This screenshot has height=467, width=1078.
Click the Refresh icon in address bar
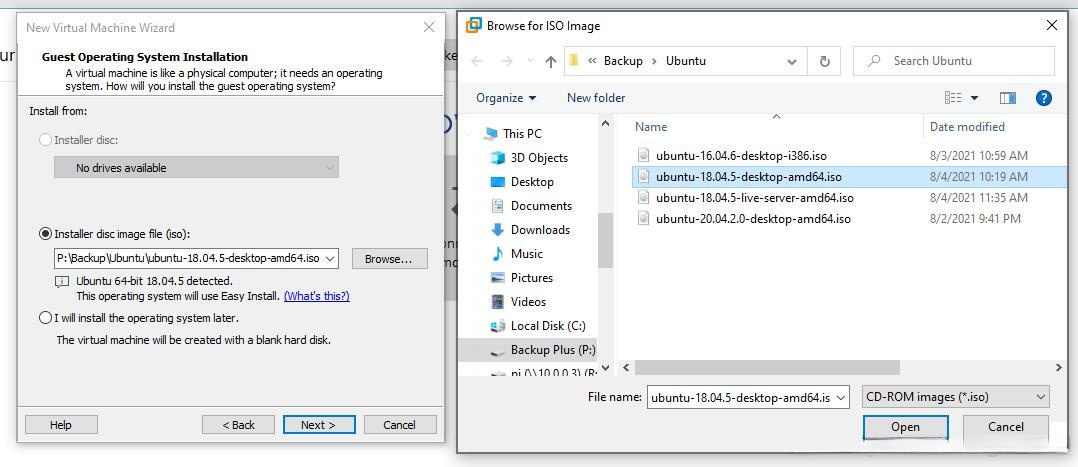824,61
